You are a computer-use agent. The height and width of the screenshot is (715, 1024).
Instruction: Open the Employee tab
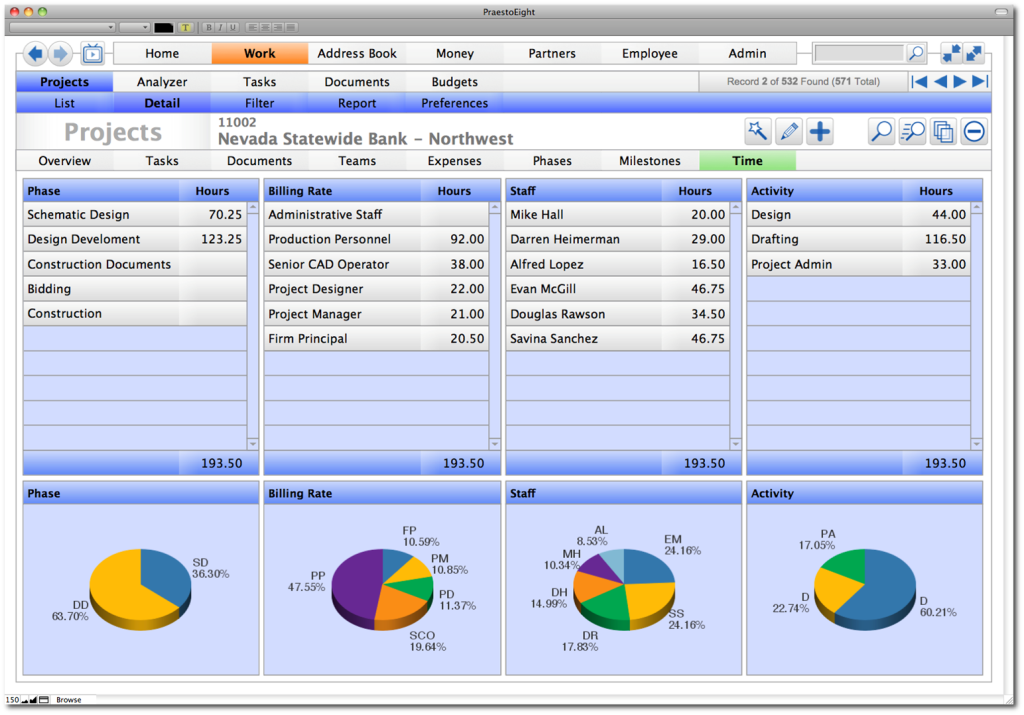(x=649, y=54)
